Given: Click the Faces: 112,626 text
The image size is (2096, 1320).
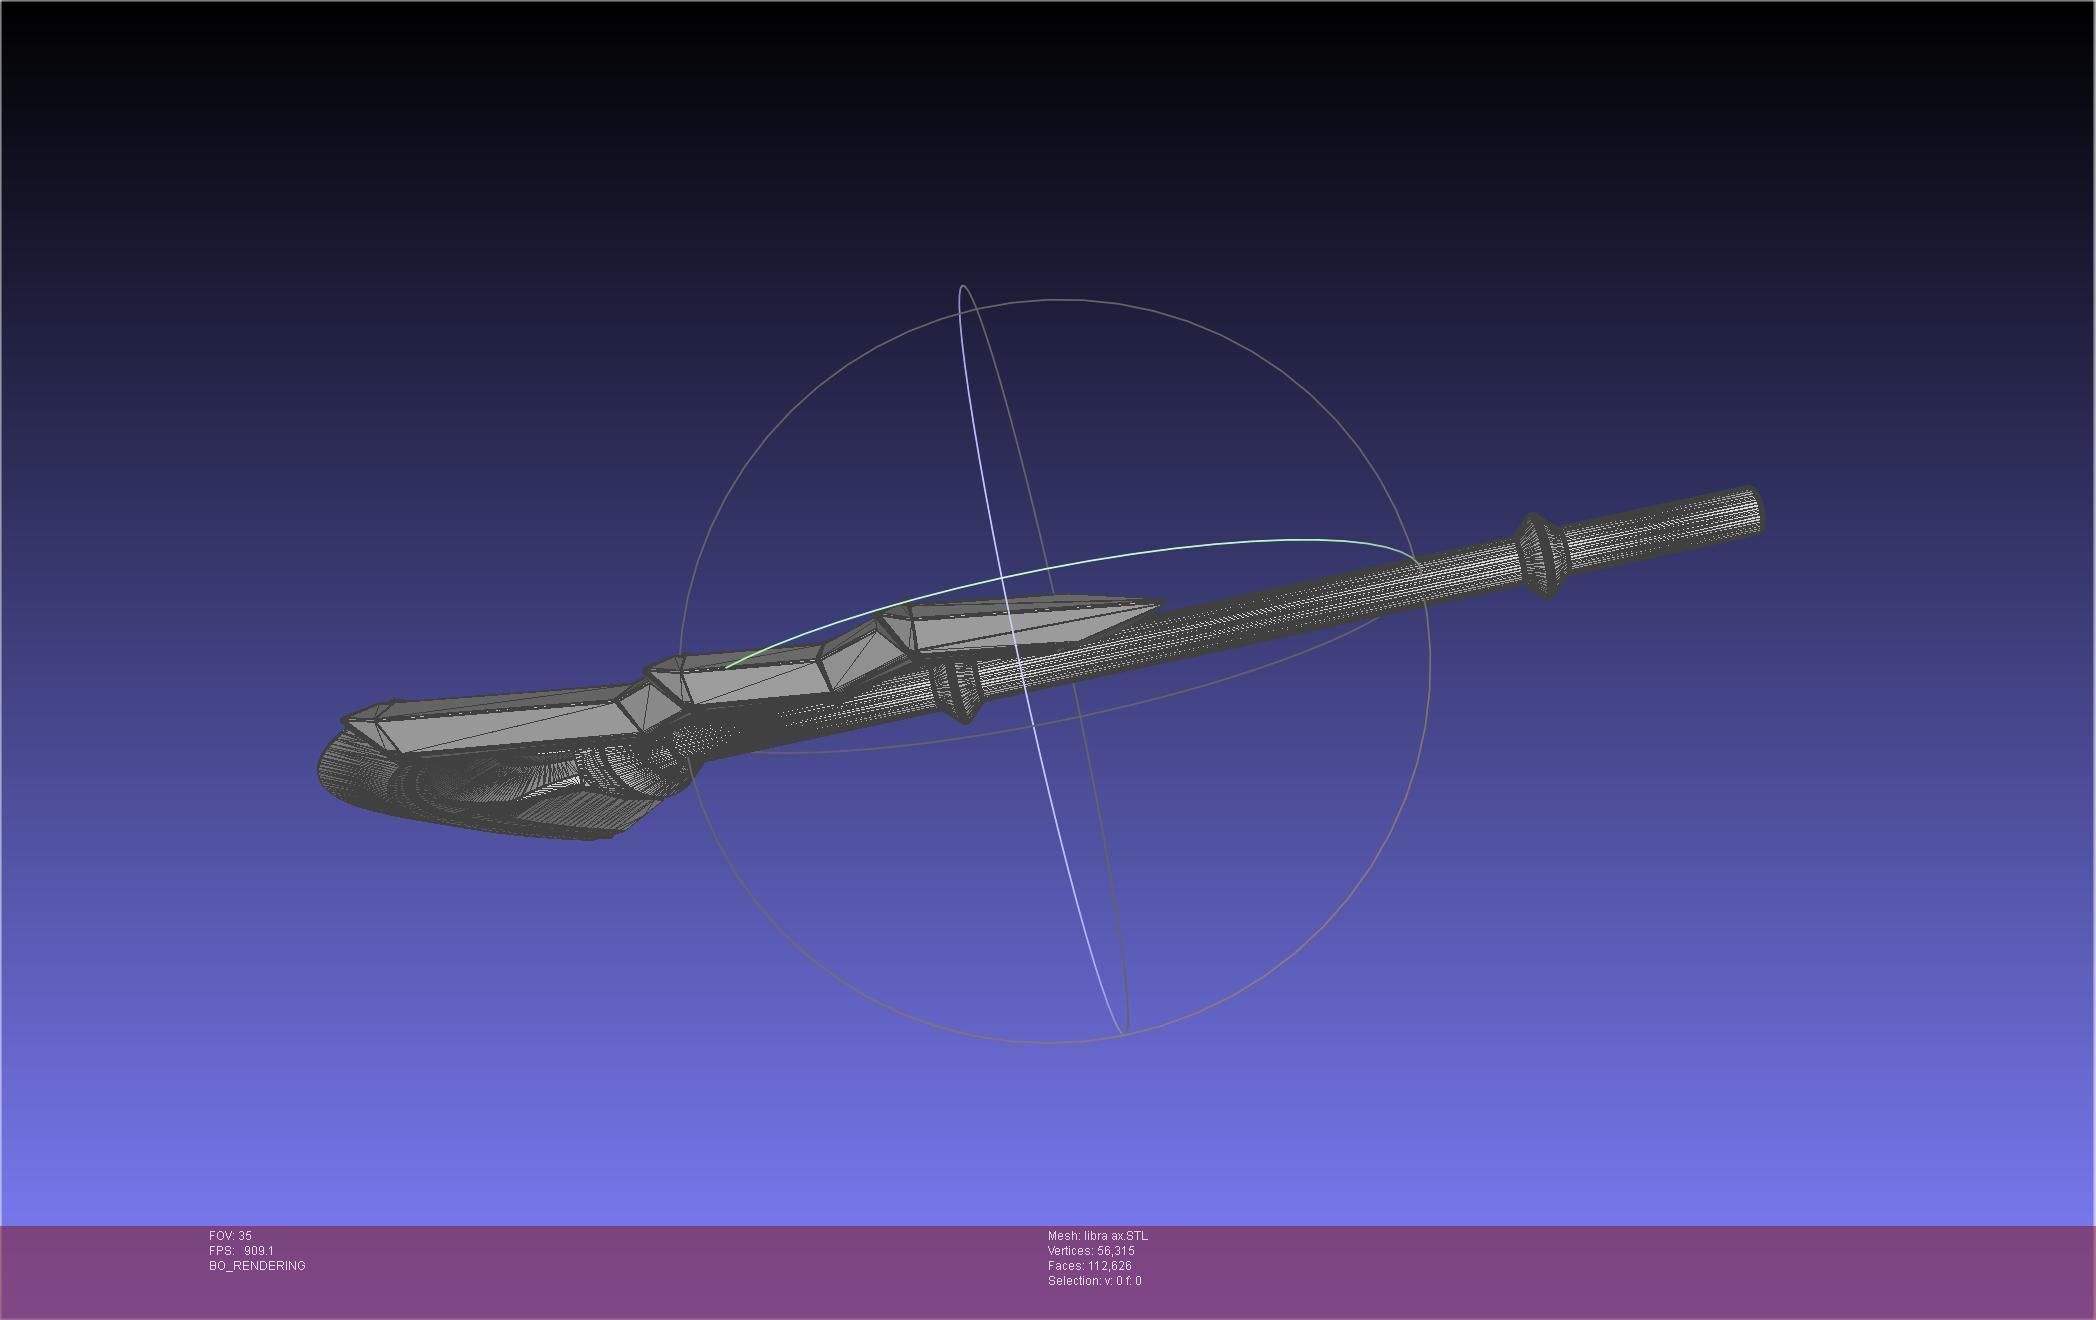Looking at the screenshot, I should pyautogui.click(x=1089, y=1266).
